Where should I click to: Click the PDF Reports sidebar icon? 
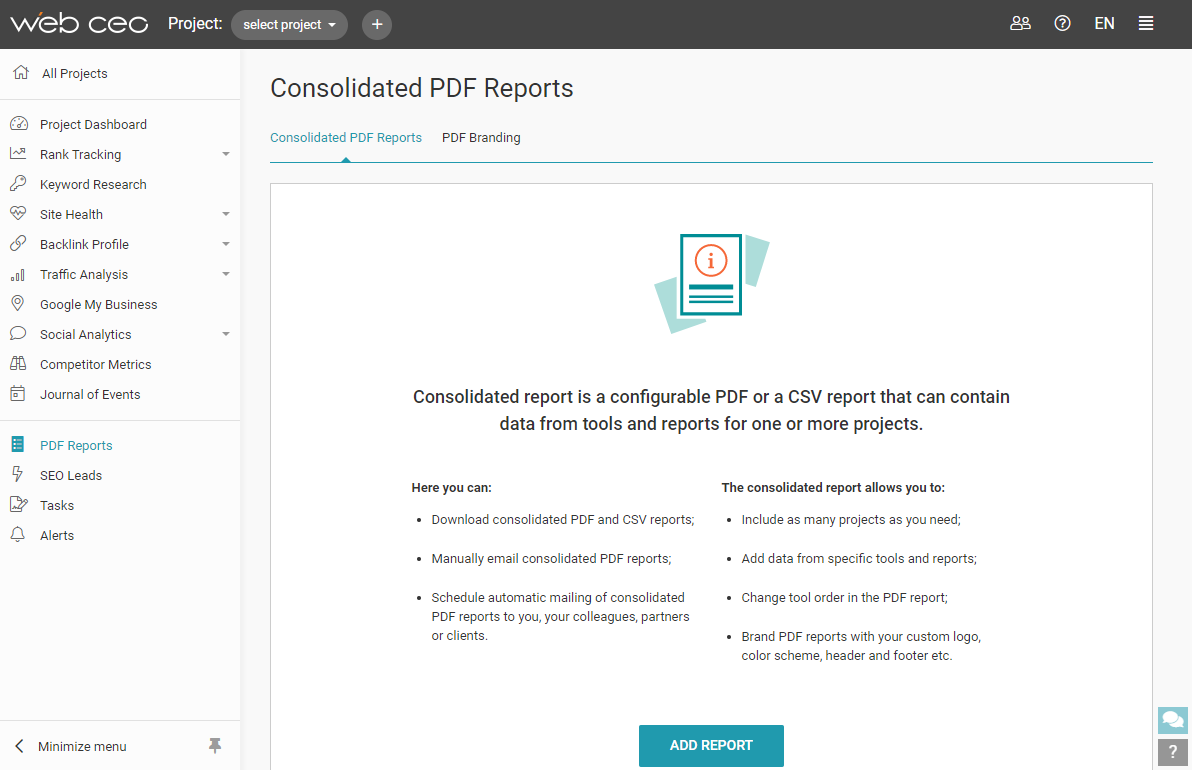(18, 444)
